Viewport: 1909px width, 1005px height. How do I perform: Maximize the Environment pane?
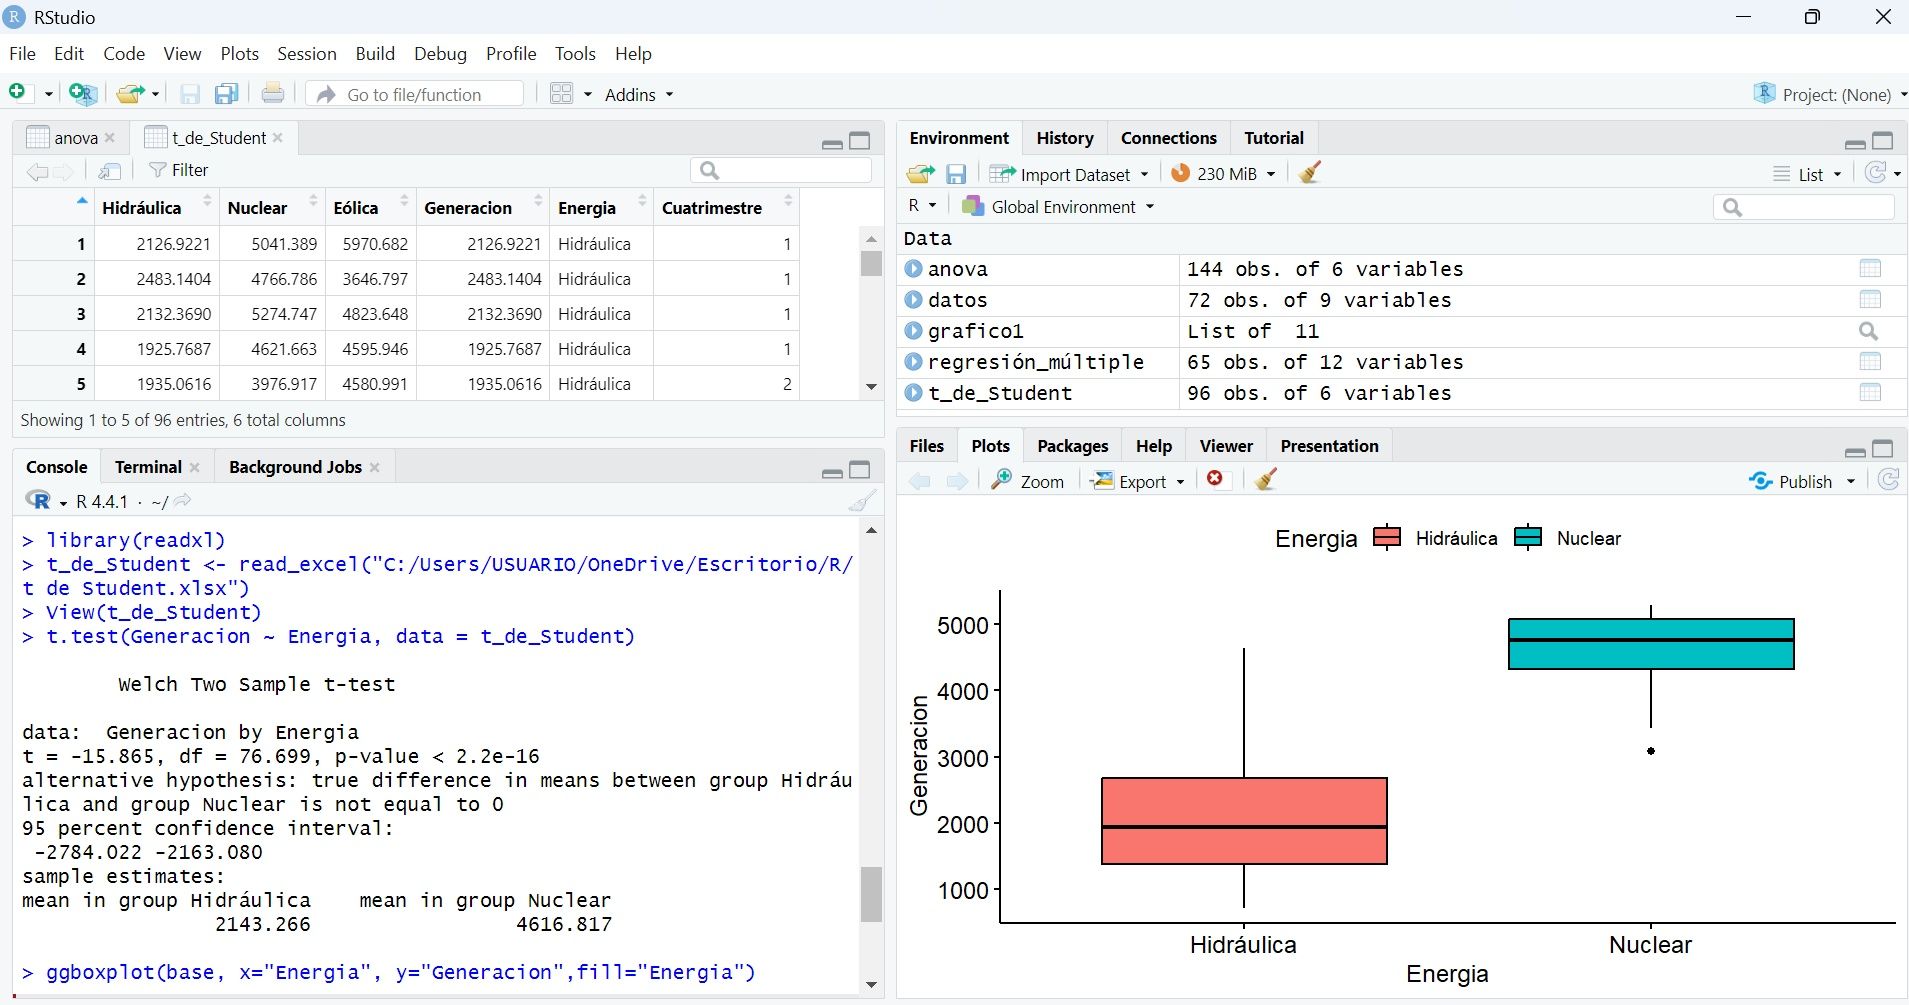click(x=1883, y=141)
